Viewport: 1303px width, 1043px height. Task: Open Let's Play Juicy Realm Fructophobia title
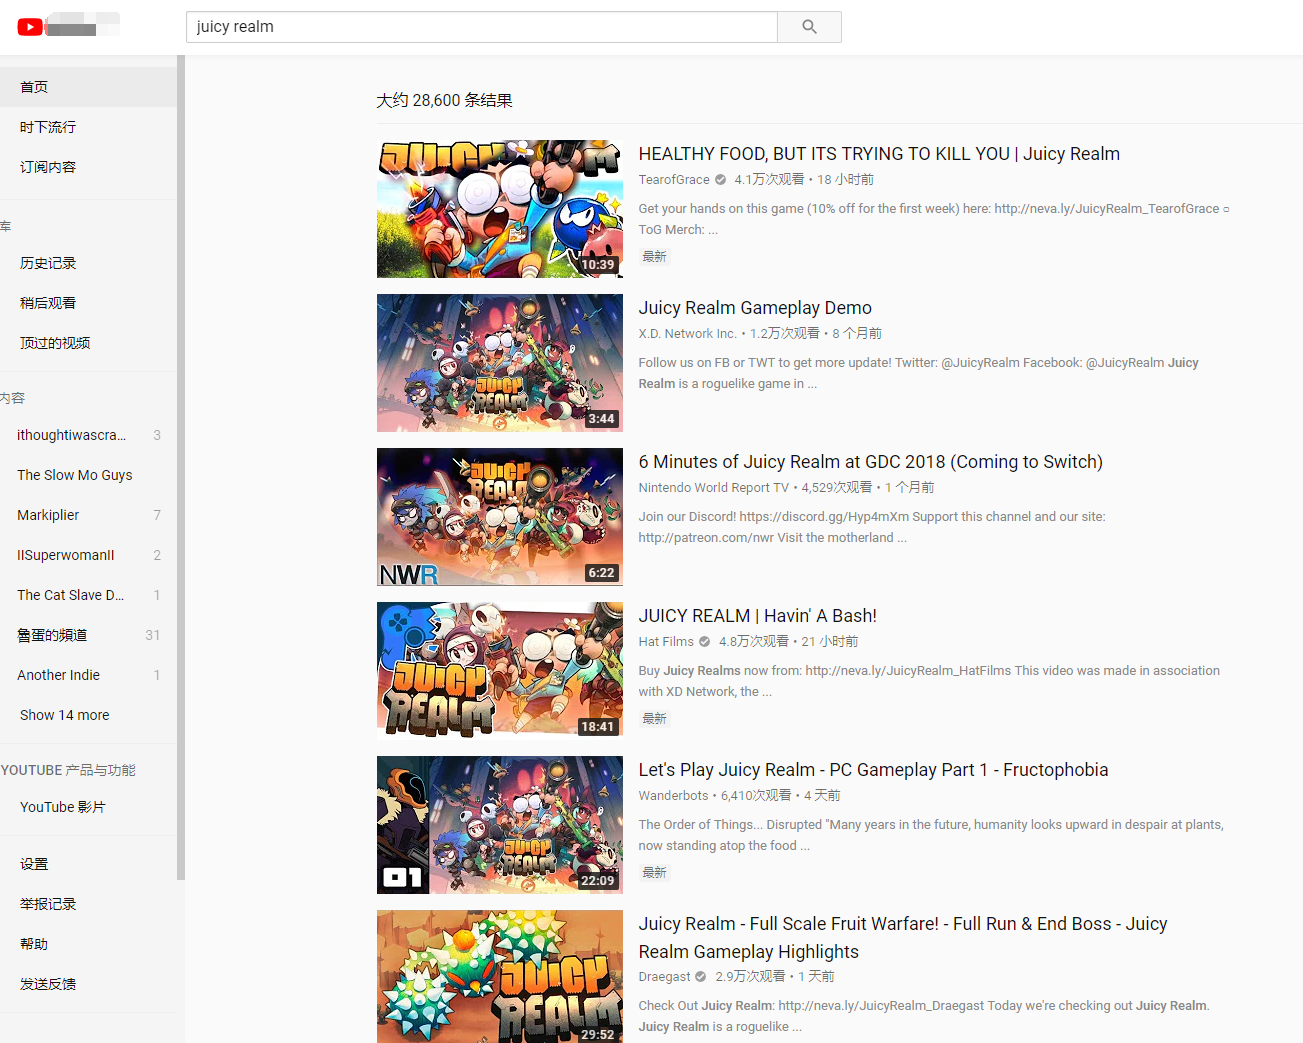coord(873,770)
